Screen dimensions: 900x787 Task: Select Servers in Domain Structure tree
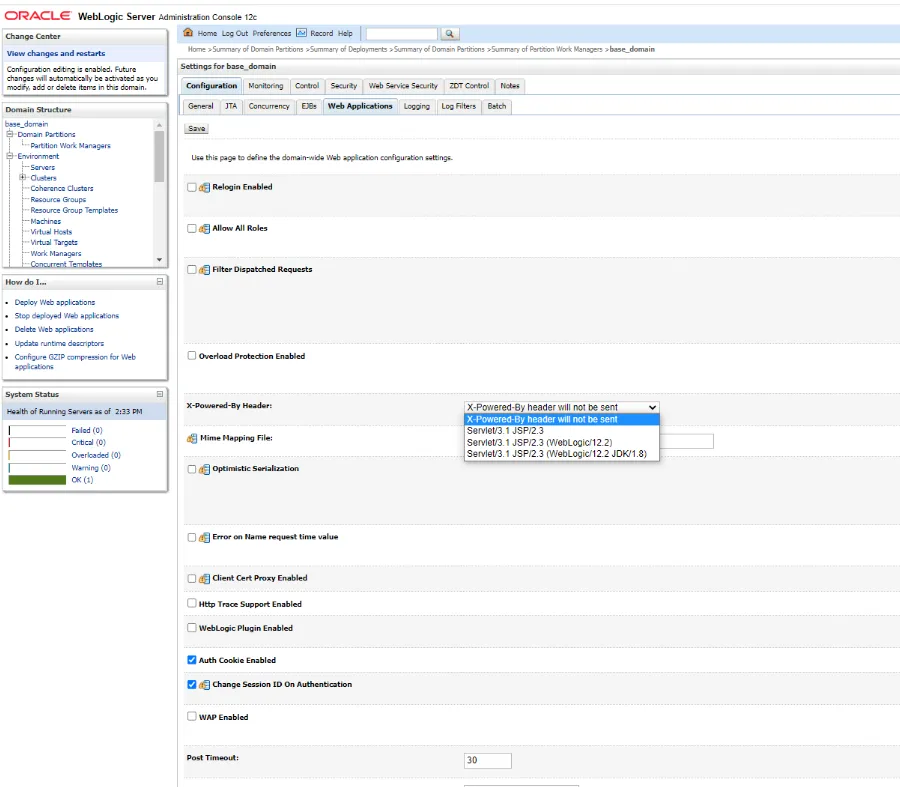(42, 168)
